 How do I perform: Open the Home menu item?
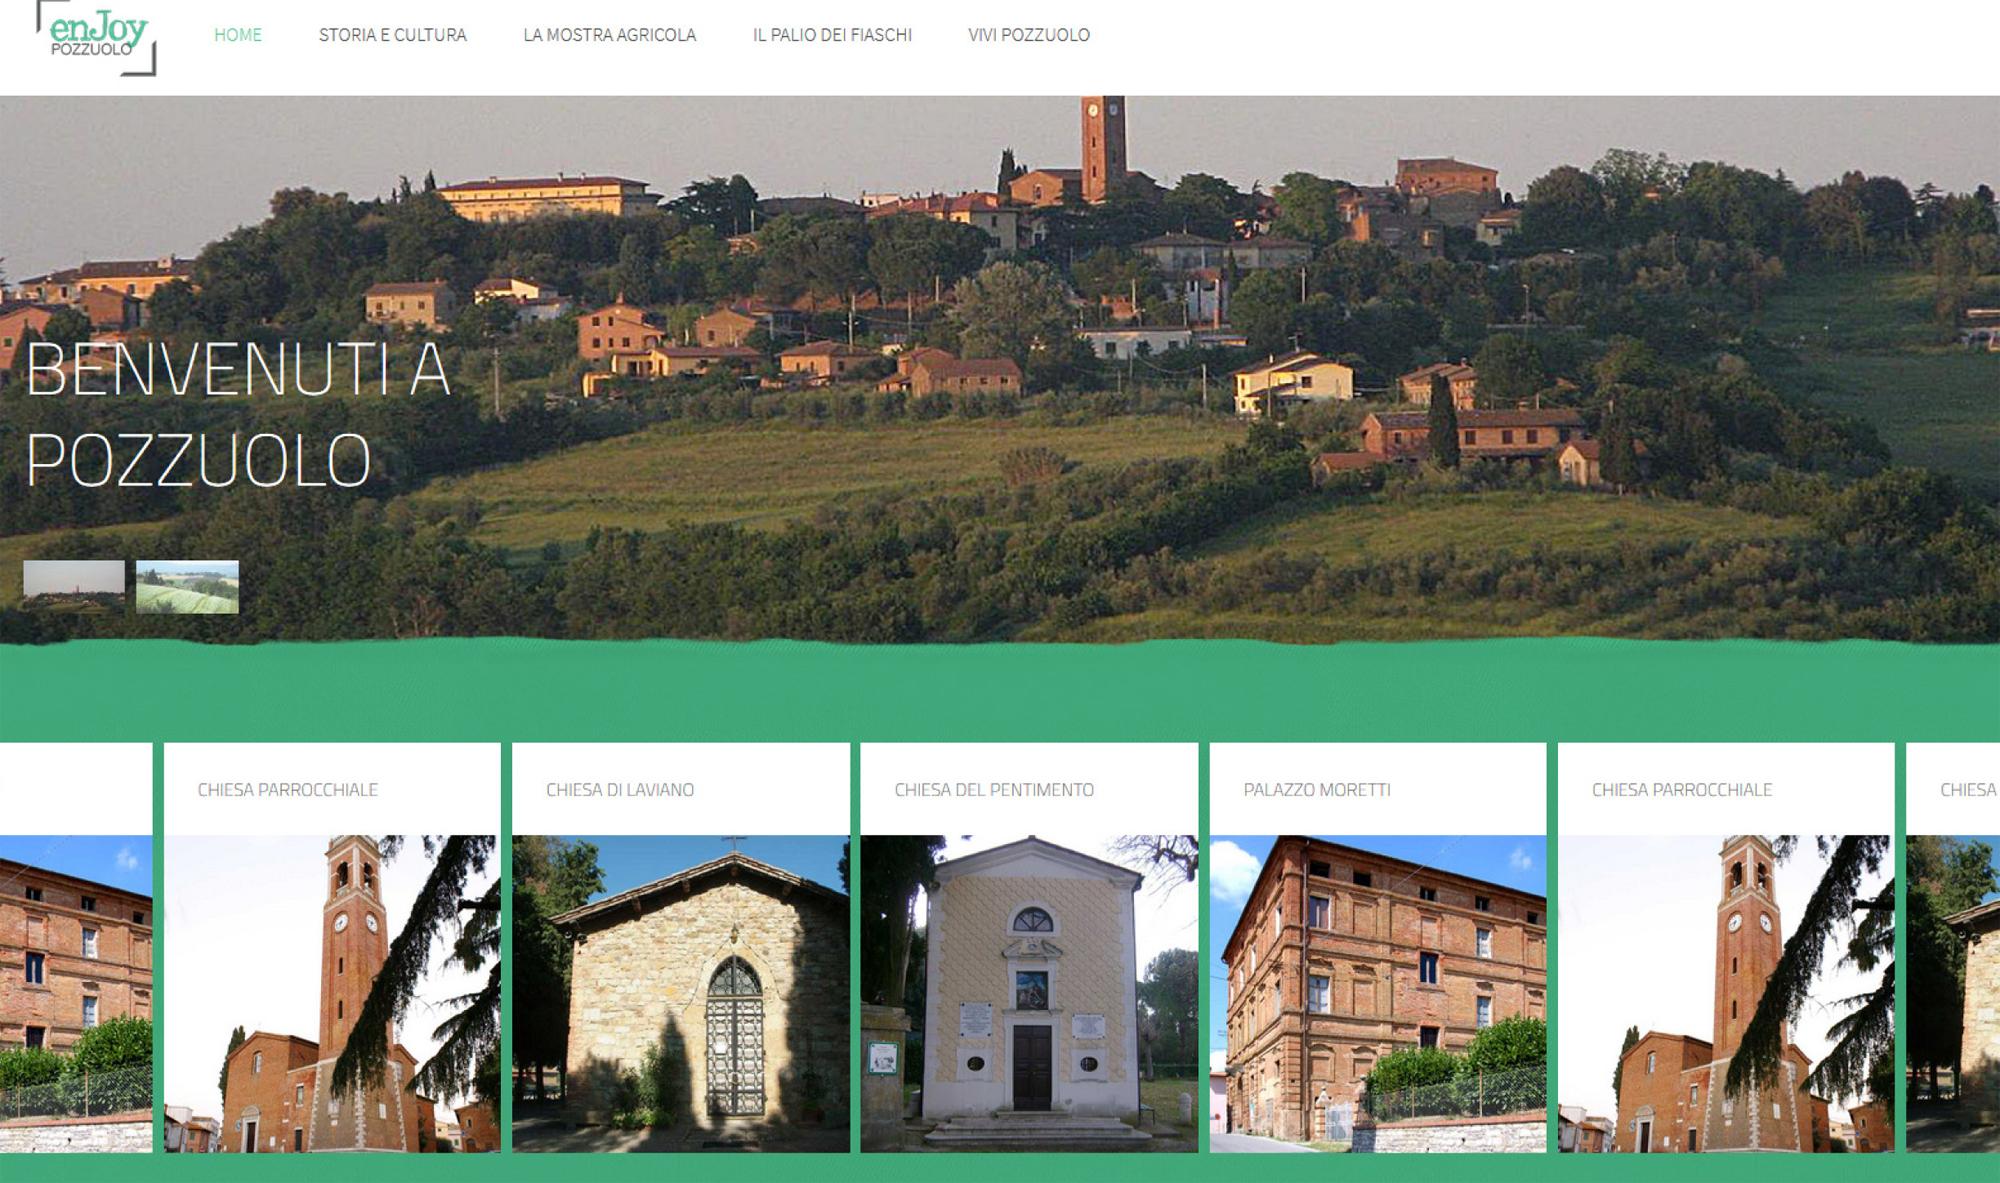238,35
